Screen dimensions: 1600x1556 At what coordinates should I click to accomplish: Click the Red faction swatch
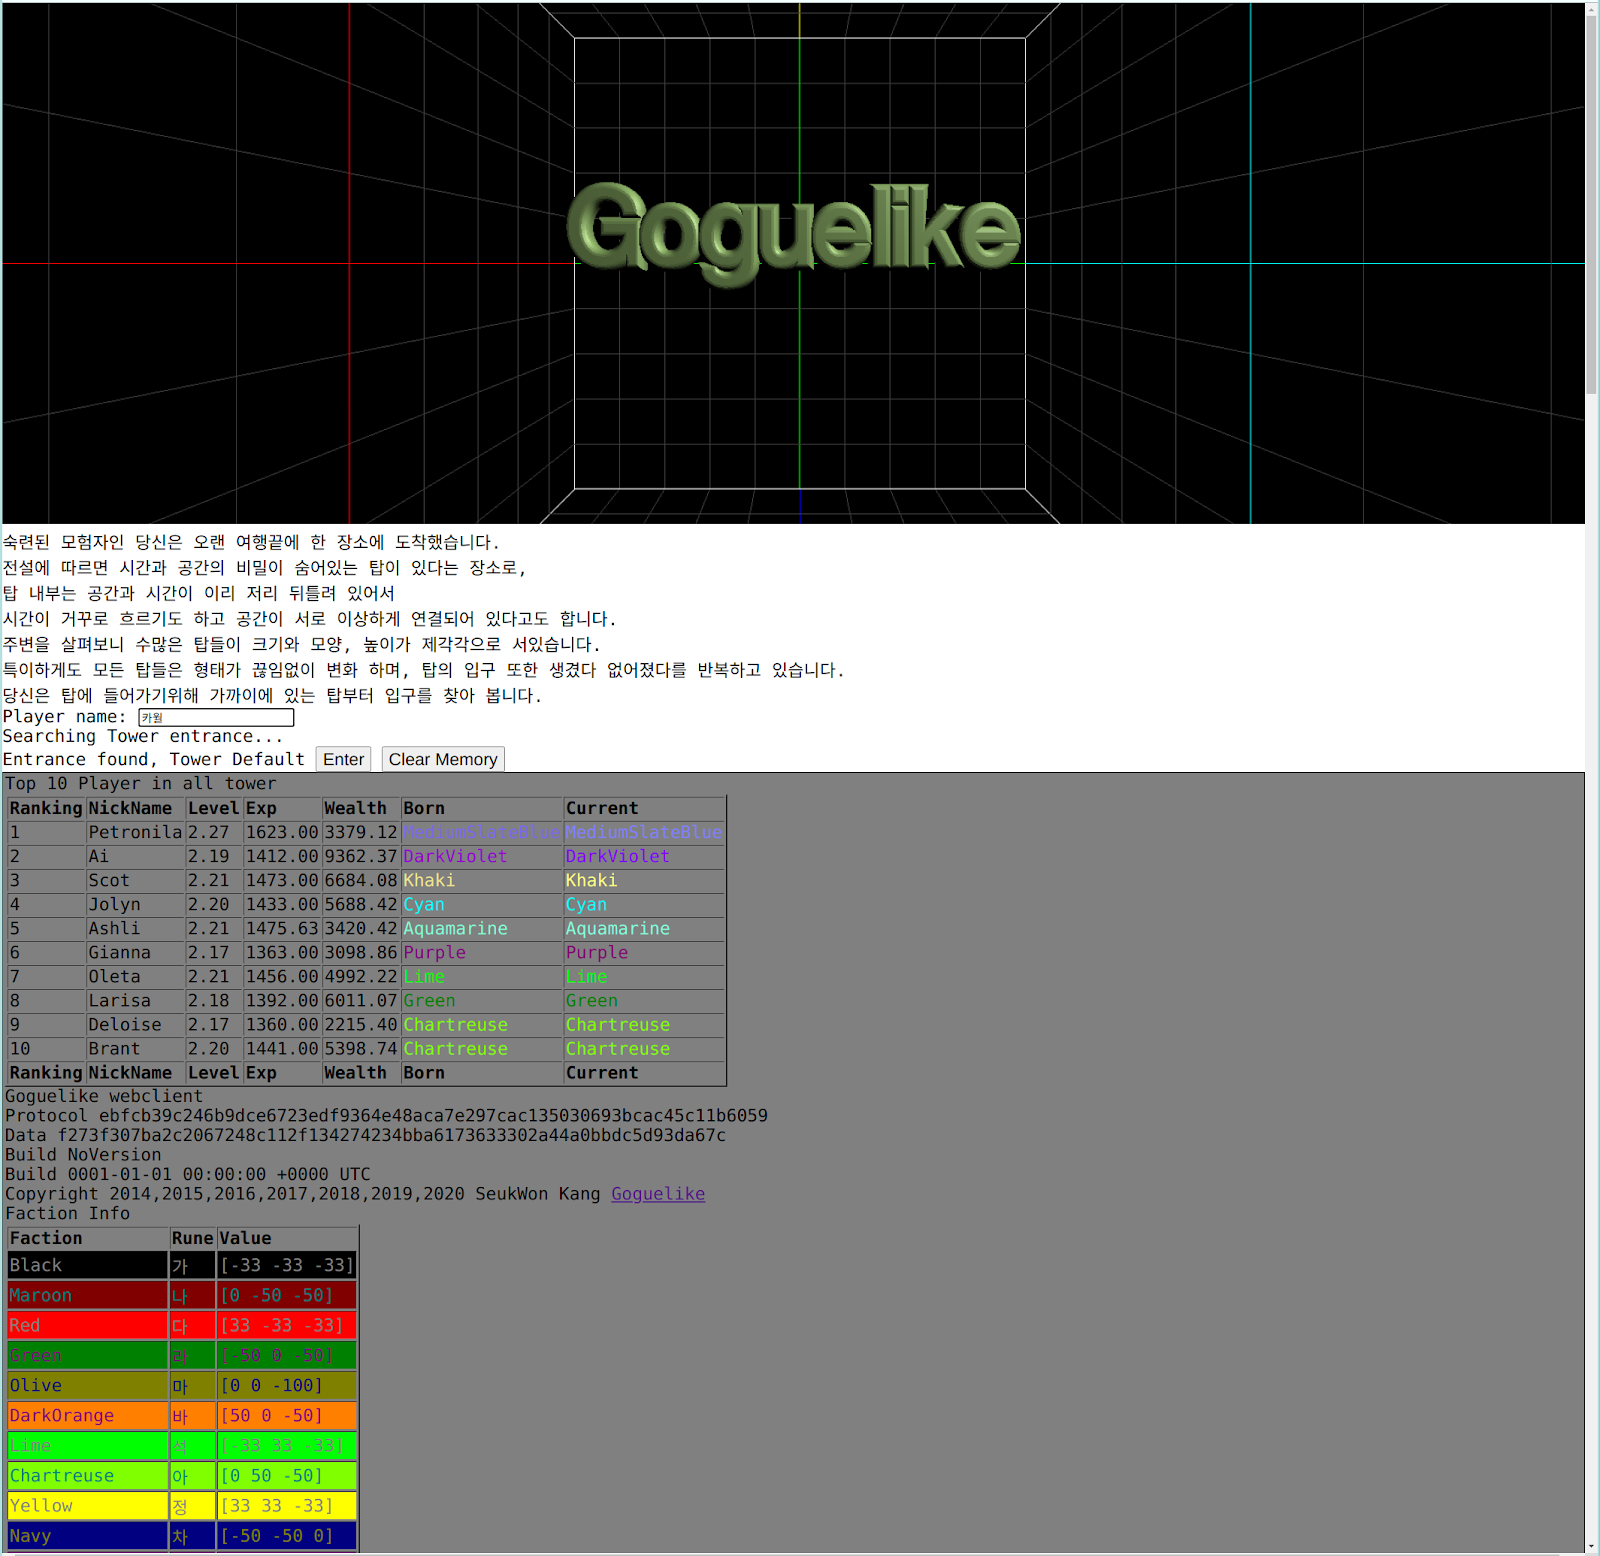87,1325
